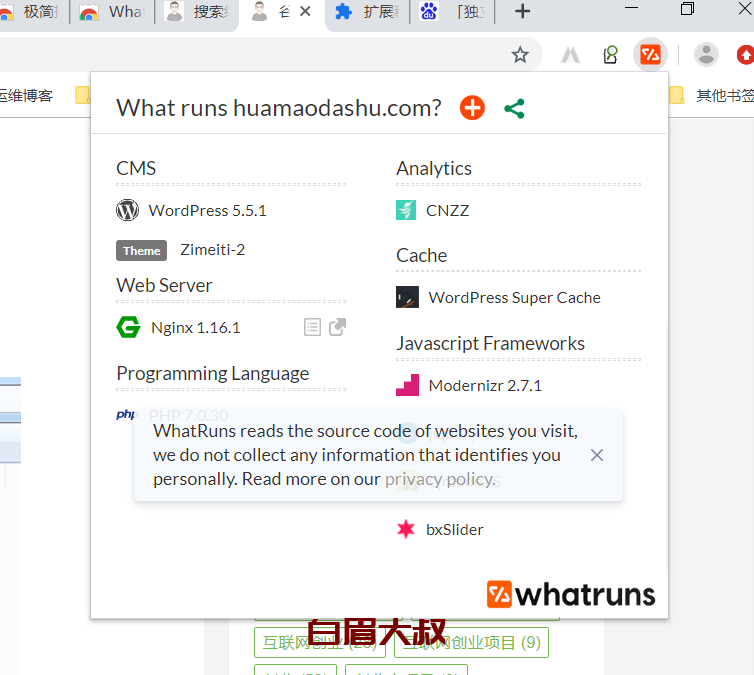Switch to the 扩展 tab
The height and width of the screenshot is (675, 754).
pyautogui.click(x=368, y=12)
